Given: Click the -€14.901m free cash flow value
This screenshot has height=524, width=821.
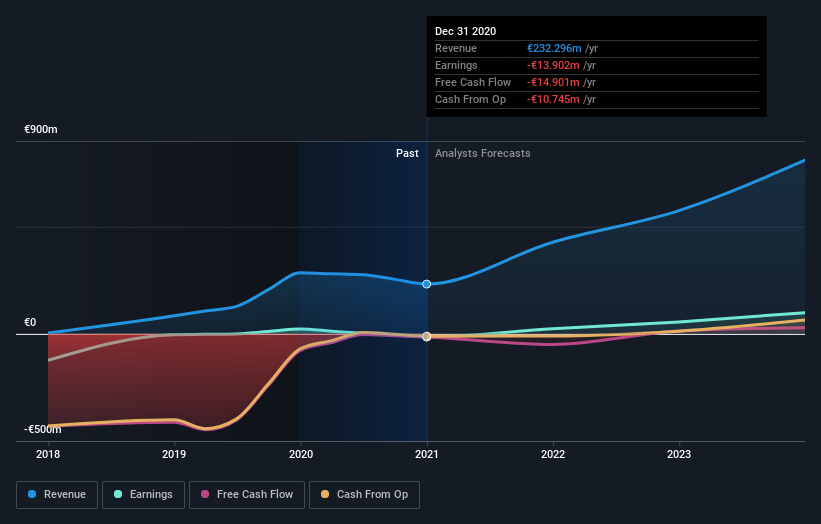Looking at the screenshot, I should pos(553,82).
